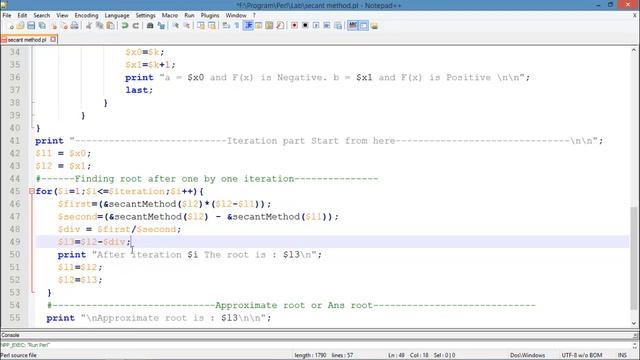Open the Search menu

42,16
